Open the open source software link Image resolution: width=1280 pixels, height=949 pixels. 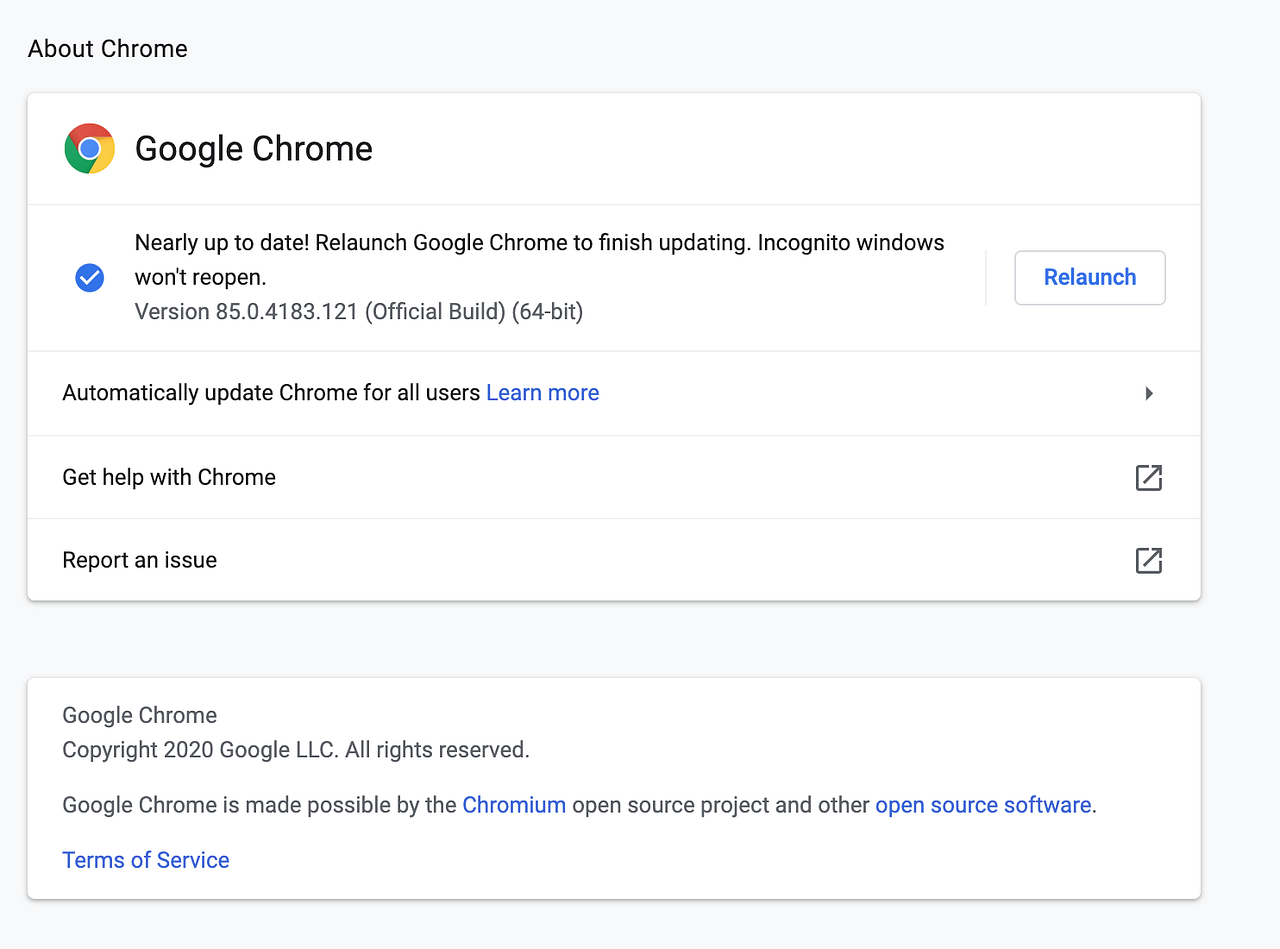click(982, 805)
